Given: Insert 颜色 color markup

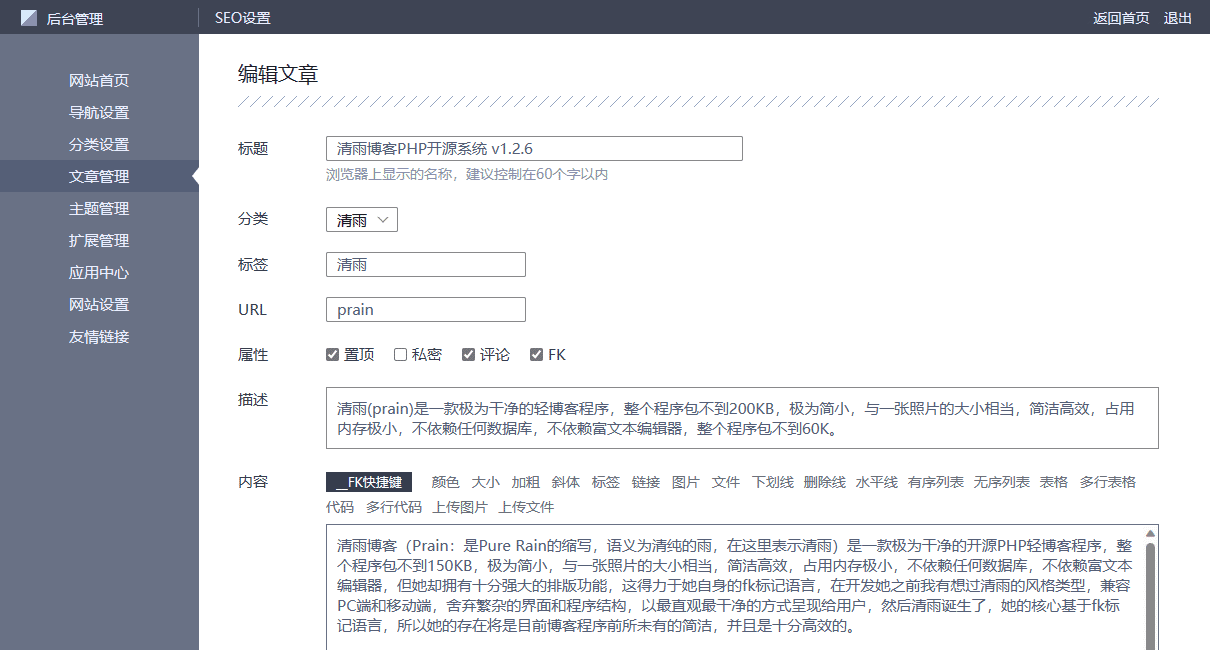Looking at the screenshot, I should tap(446, 482).
